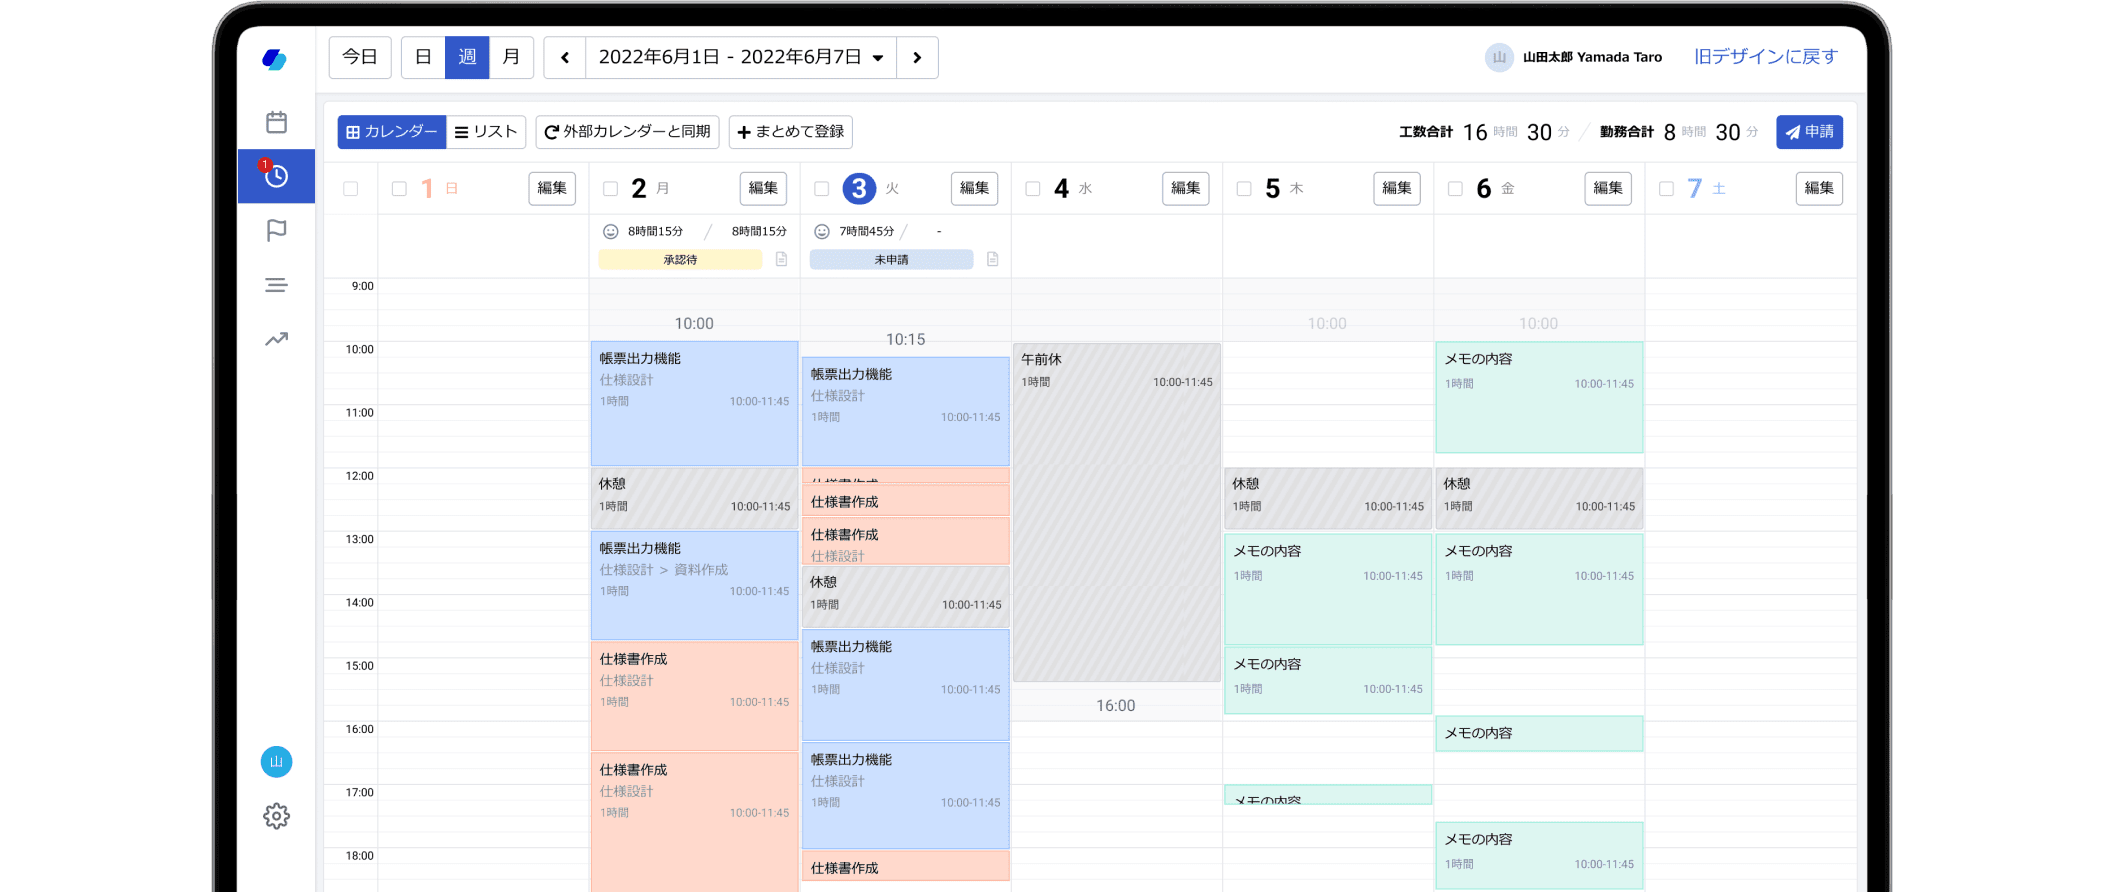Switch to the リスト view tab
The width and height of the screenshot is (2104, 892).
click(486, 132)
